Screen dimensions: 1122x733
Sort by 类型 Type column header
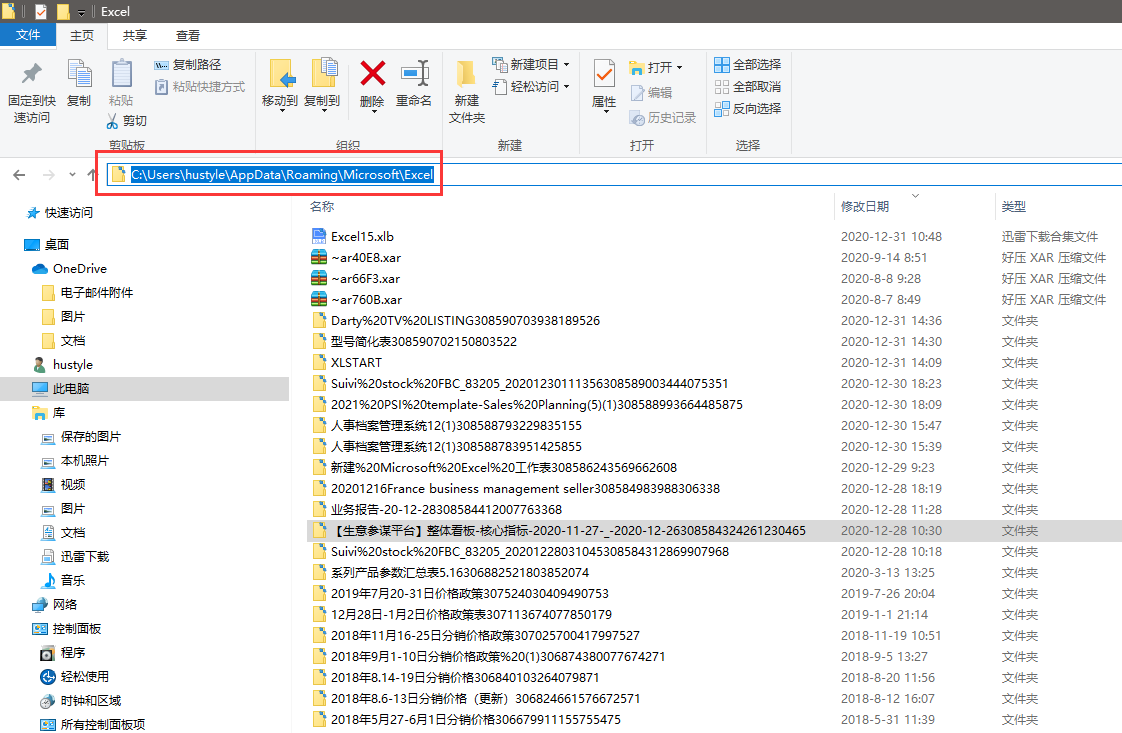(x=1013, y=207)
